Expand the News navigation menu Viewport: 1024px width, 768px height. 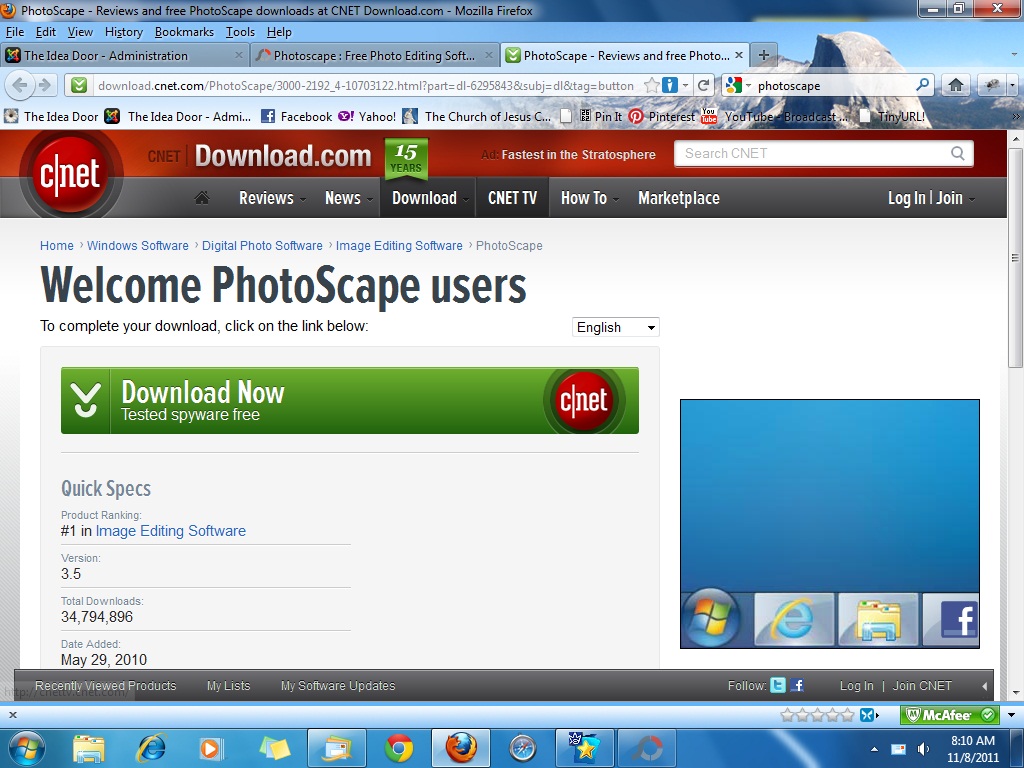349,198
